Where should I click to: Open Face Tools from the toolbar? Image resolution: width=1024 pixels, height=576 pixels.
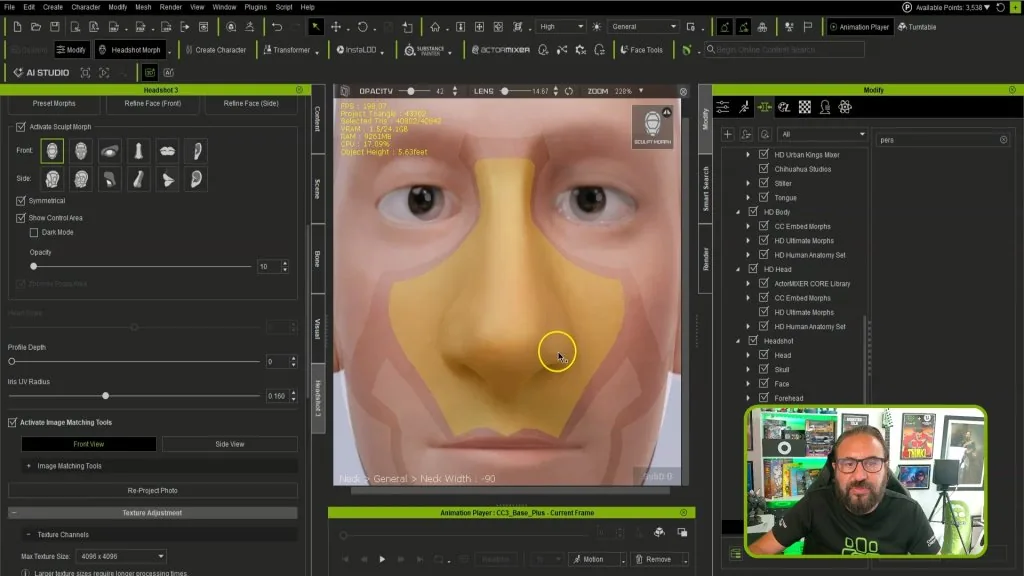[641, 50]
